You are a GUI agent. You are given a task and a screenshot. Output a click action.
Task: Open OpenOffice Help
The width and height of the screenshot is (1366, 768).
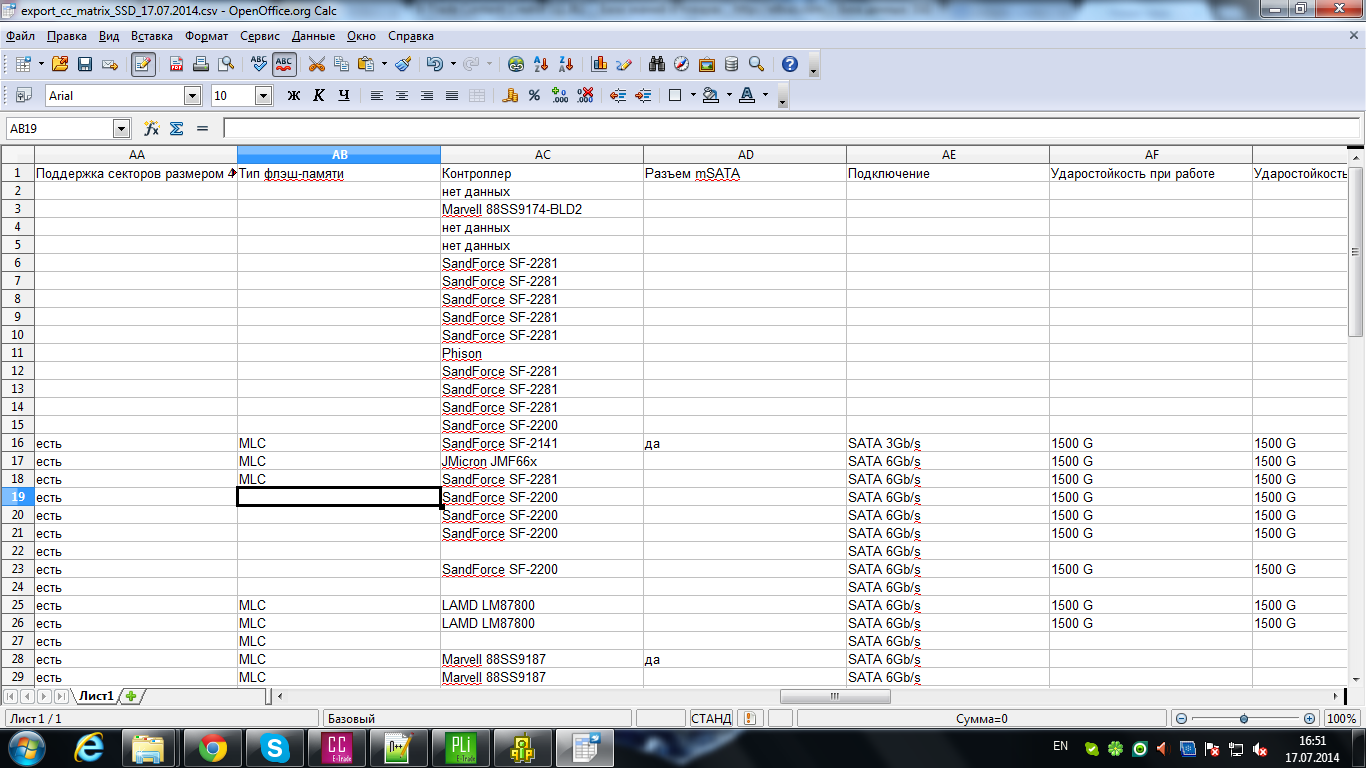(x=790, y=64)
